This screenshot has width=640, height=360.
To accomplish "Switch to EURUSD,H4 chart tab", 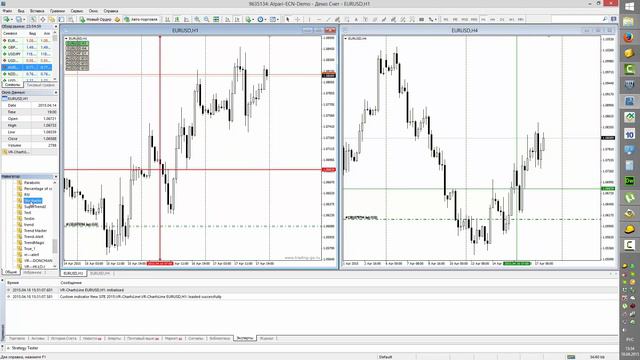I will tap(100, 273).
